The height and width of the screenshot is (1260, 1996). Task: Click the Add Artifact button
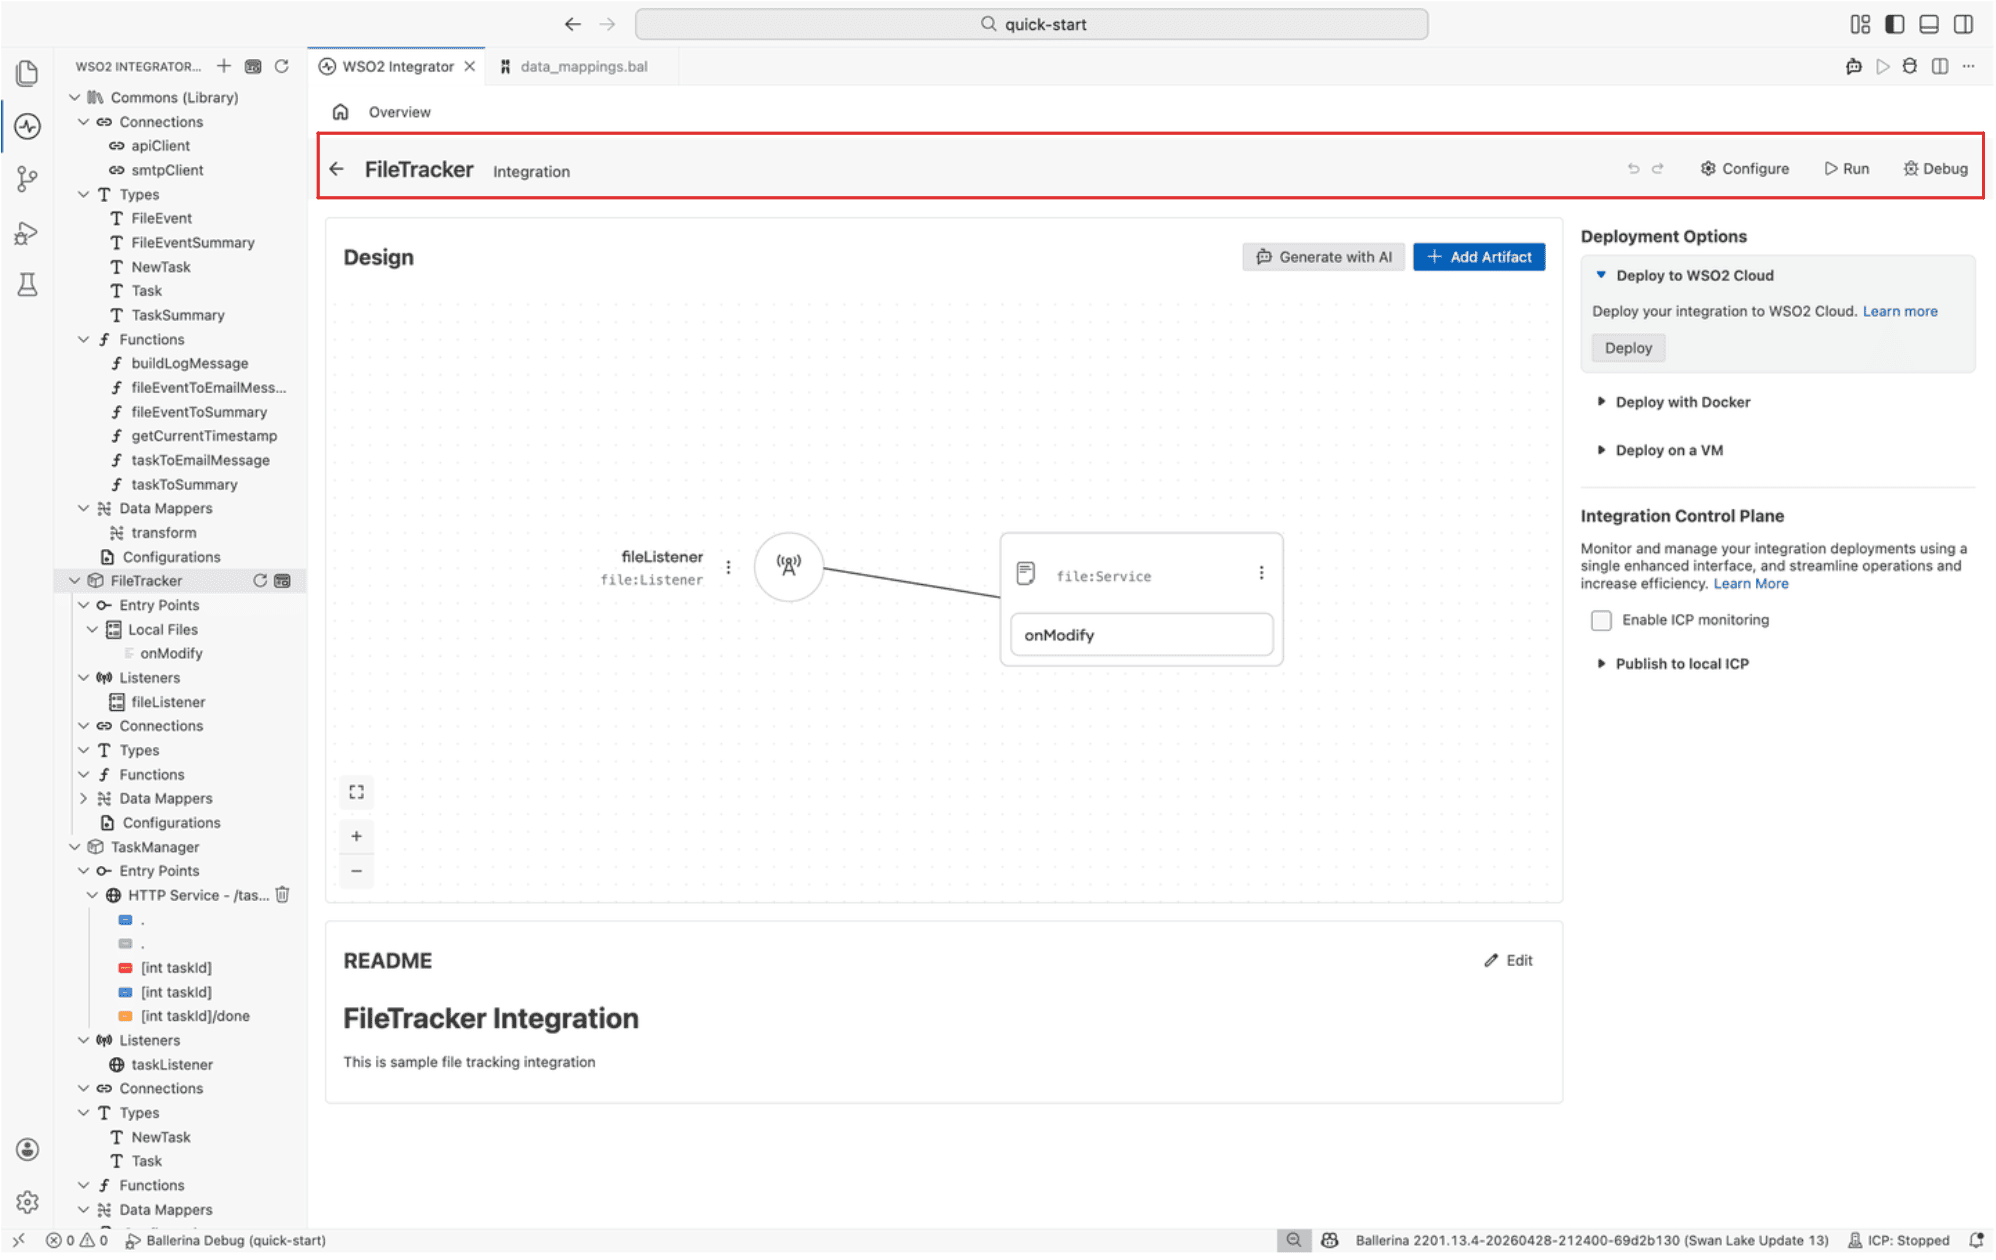pos(1479,257)
